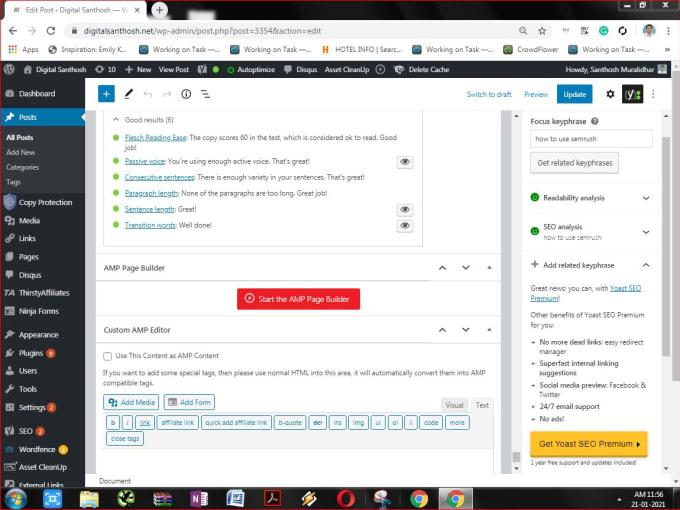Click the Preview link
Screen dimensions: 680x510
tap(536, 94)
